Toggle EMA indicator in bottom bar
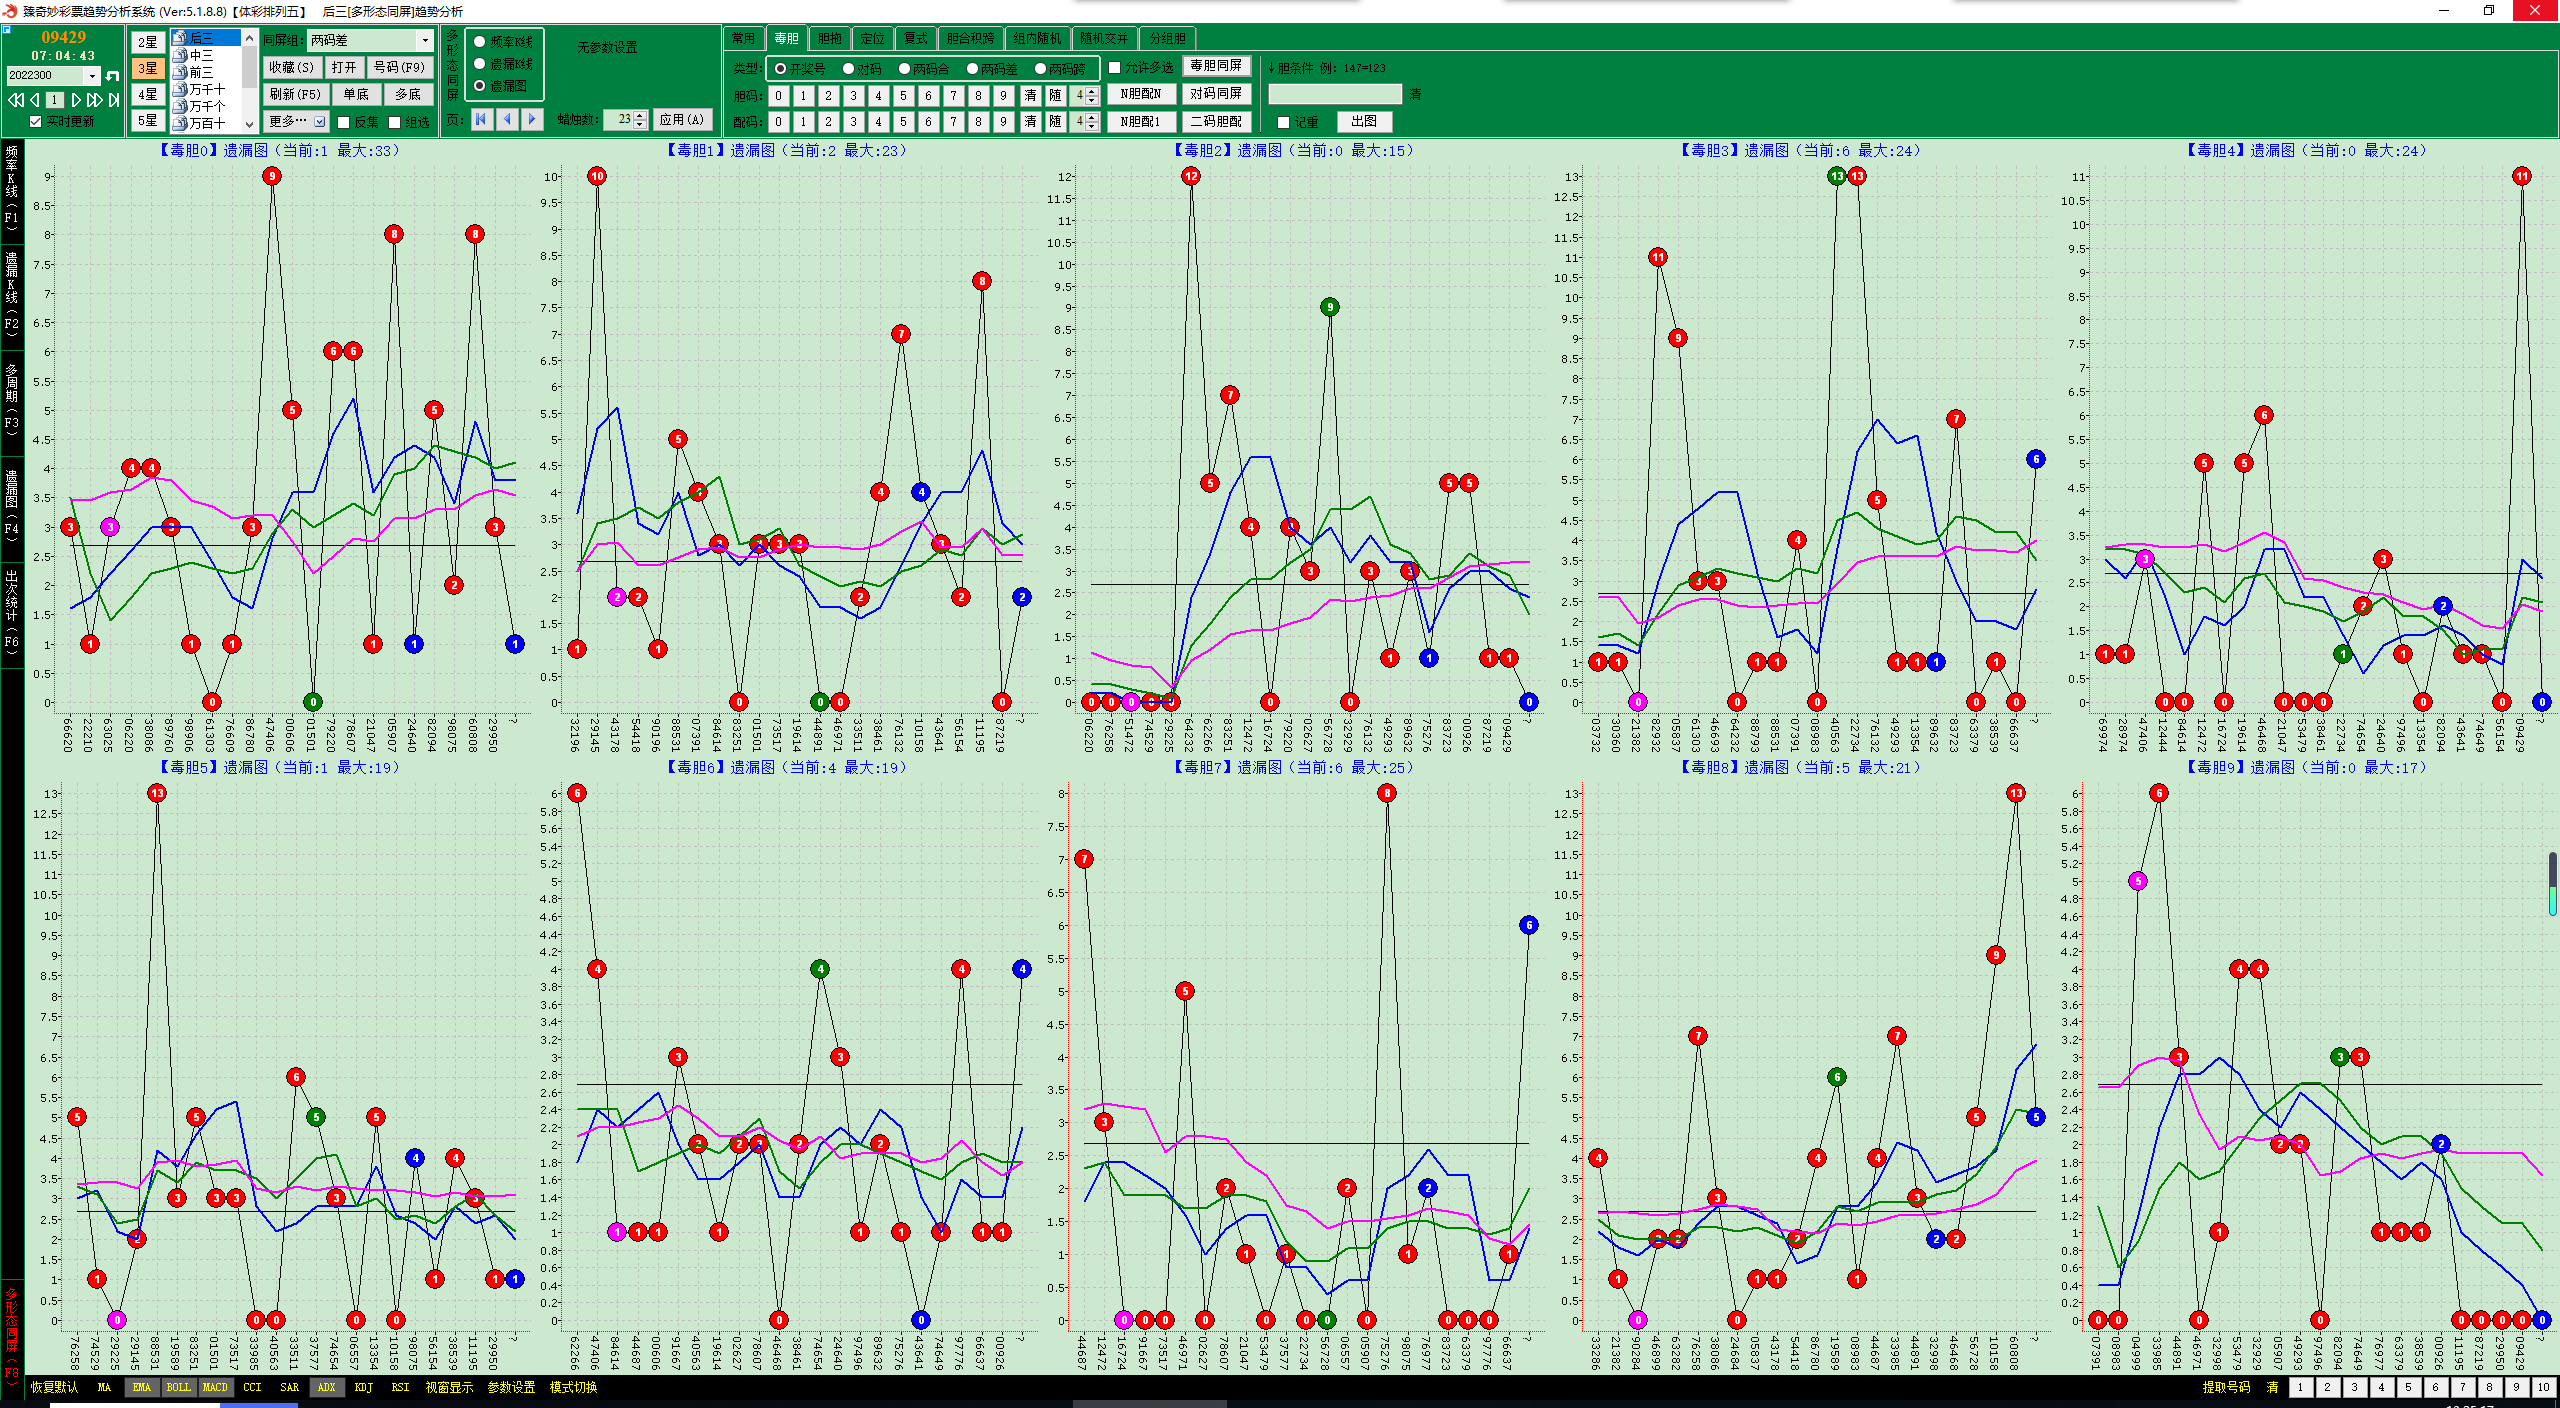 [x=141, y=1387]
